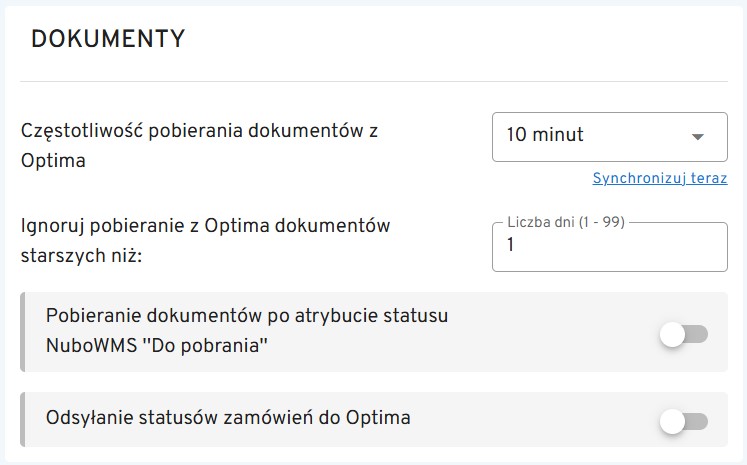
Task: Click the "NuboWMS "Do pobrania"" text line
Action: (159, 346)
